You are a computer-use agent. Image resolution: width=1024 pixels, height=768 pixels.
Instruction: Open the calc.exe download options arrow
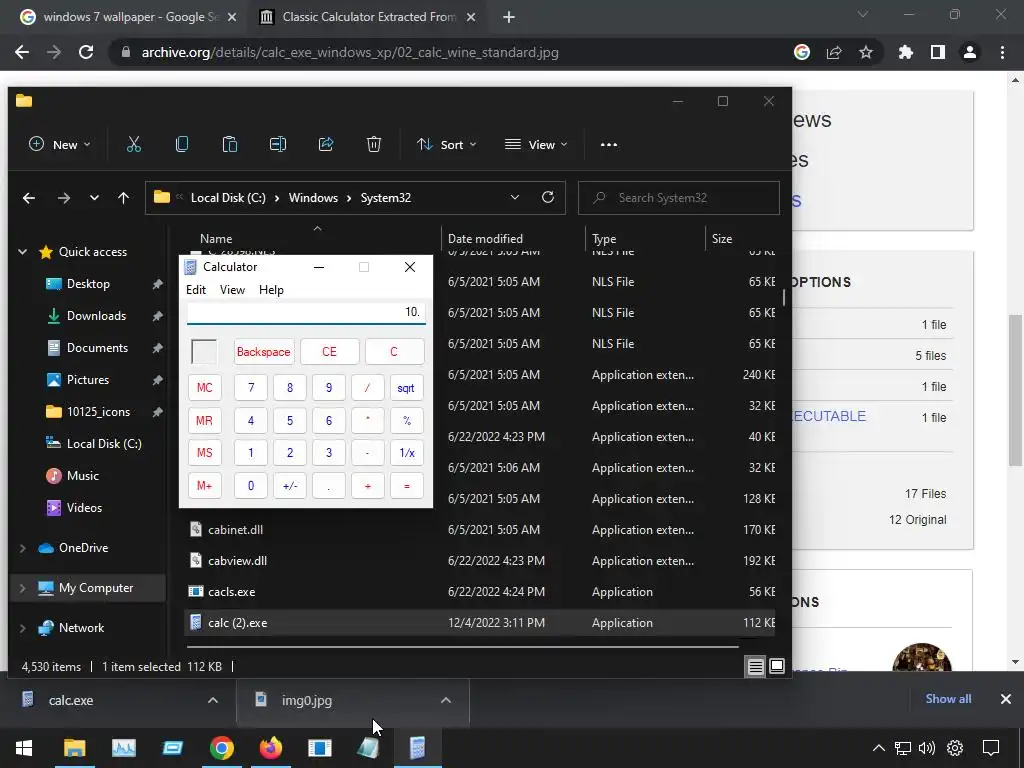[x=212, y=700]
